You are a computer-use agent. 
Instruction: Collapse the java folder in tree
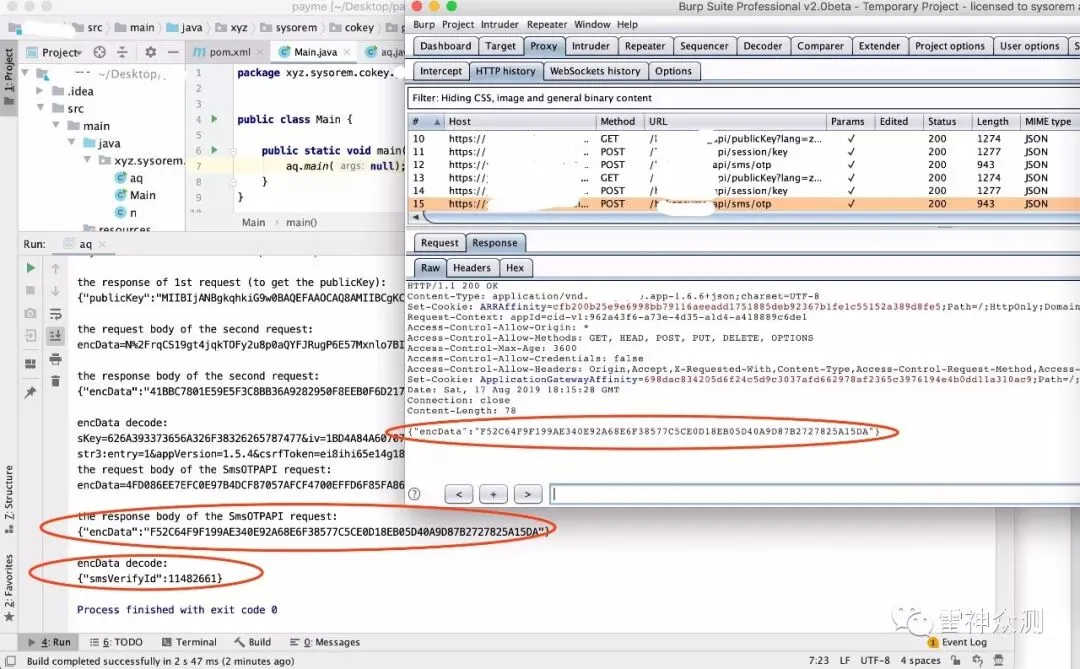(x=72, y=142)
